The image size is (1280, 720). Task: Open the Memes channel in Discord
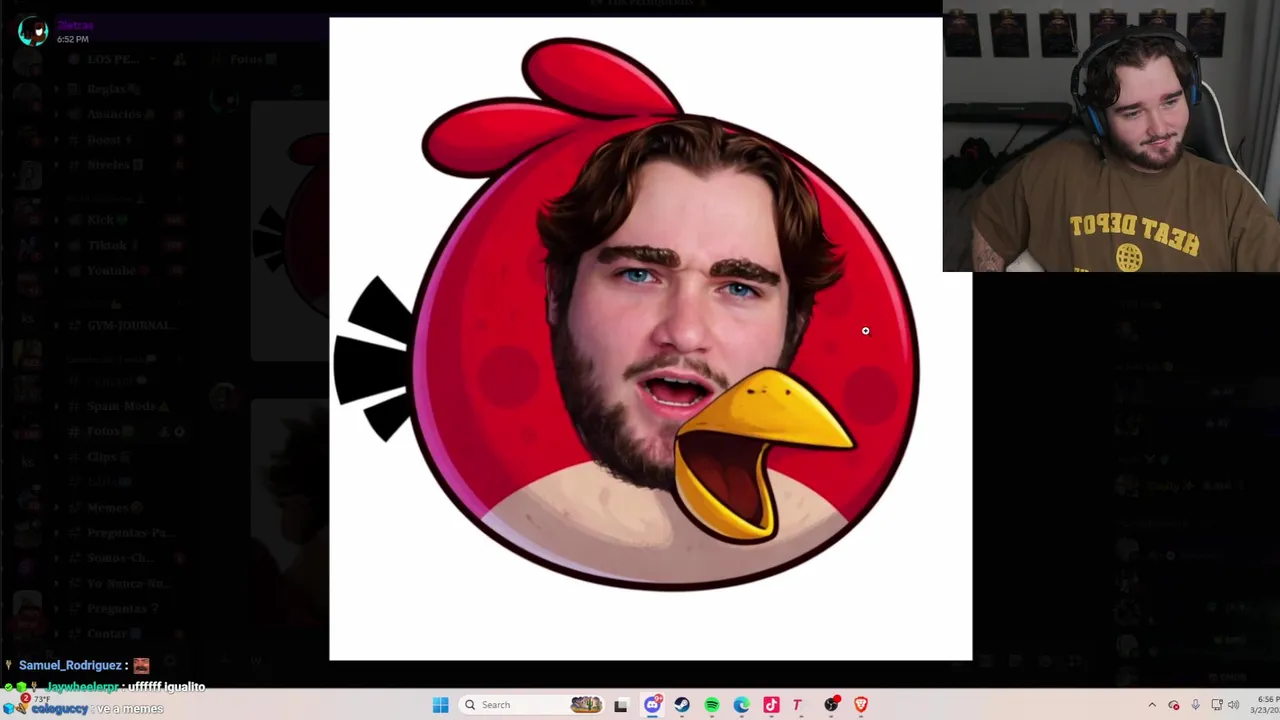[x=124, y=507]
